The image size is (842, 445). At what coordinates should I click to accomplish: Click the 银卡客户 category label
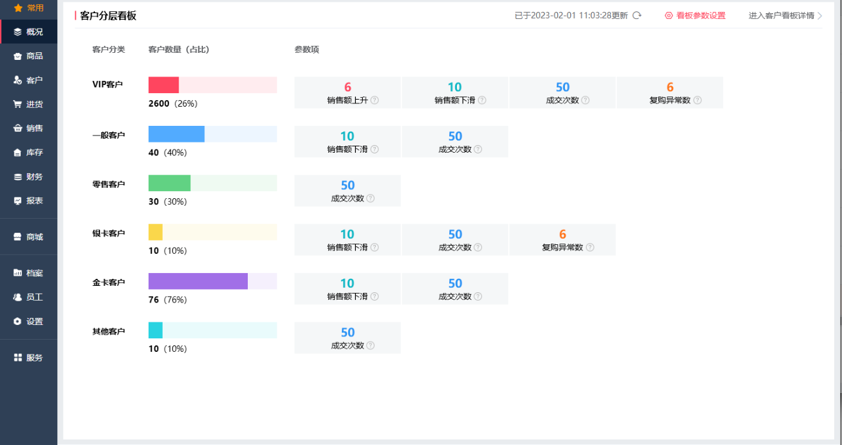pyautogui.click(x=108, y=234)
